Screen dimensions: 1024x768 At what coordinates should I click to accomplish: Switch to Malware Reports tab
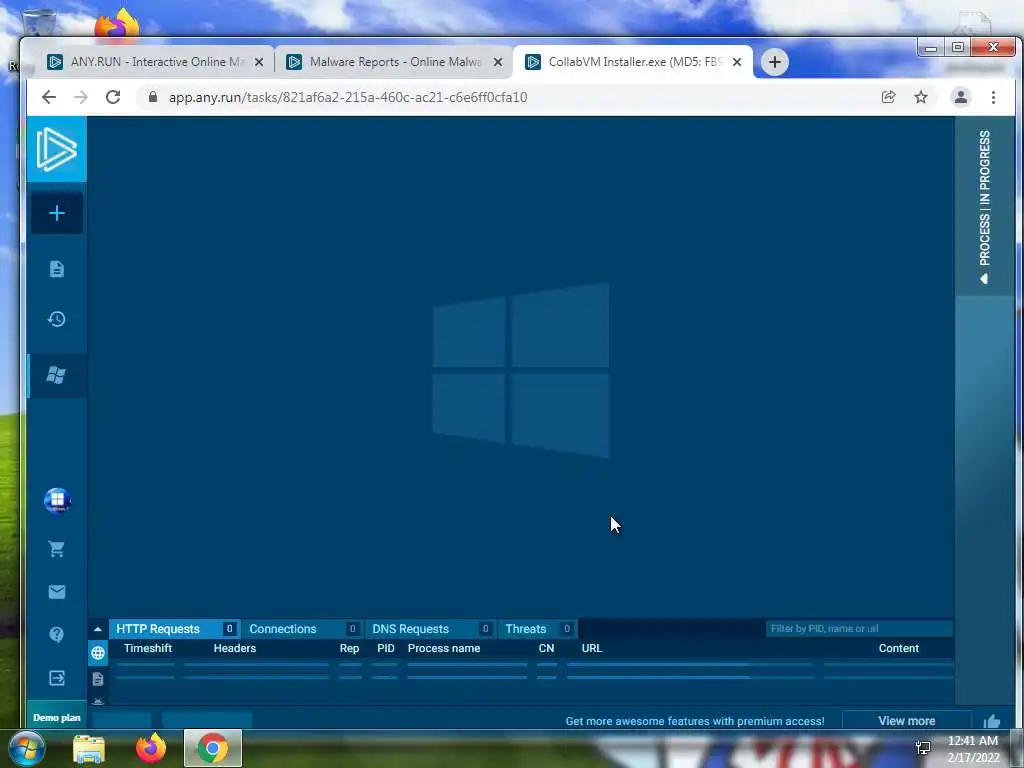tap(393, 62)
